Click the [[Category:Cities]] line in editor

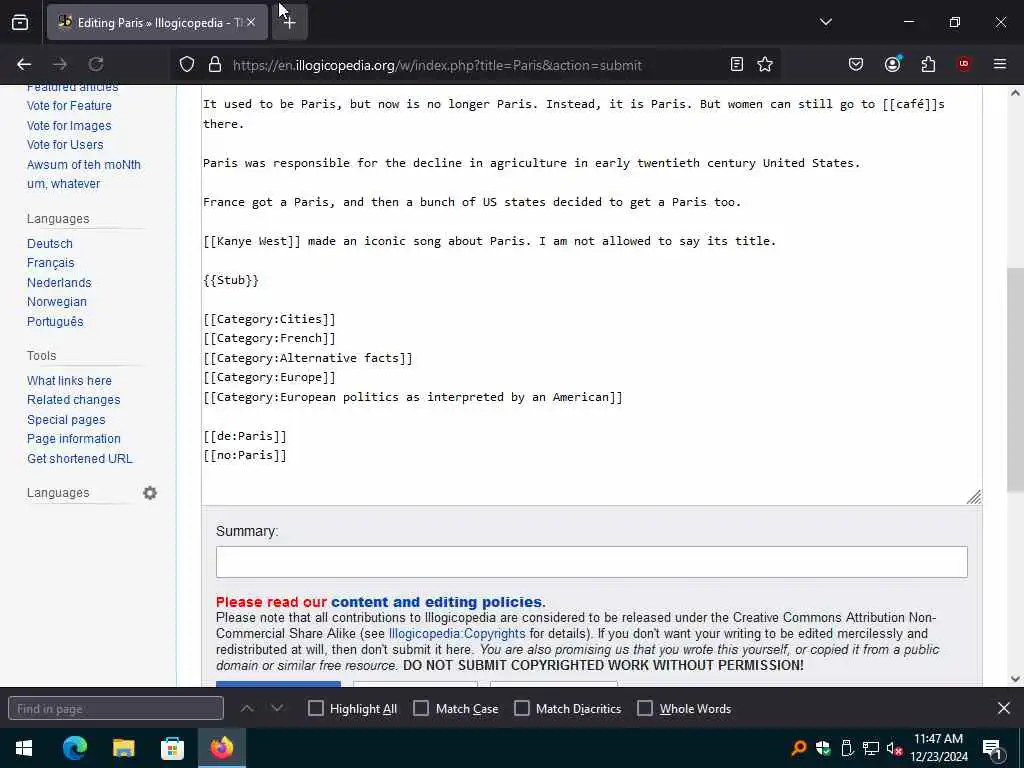269,319
